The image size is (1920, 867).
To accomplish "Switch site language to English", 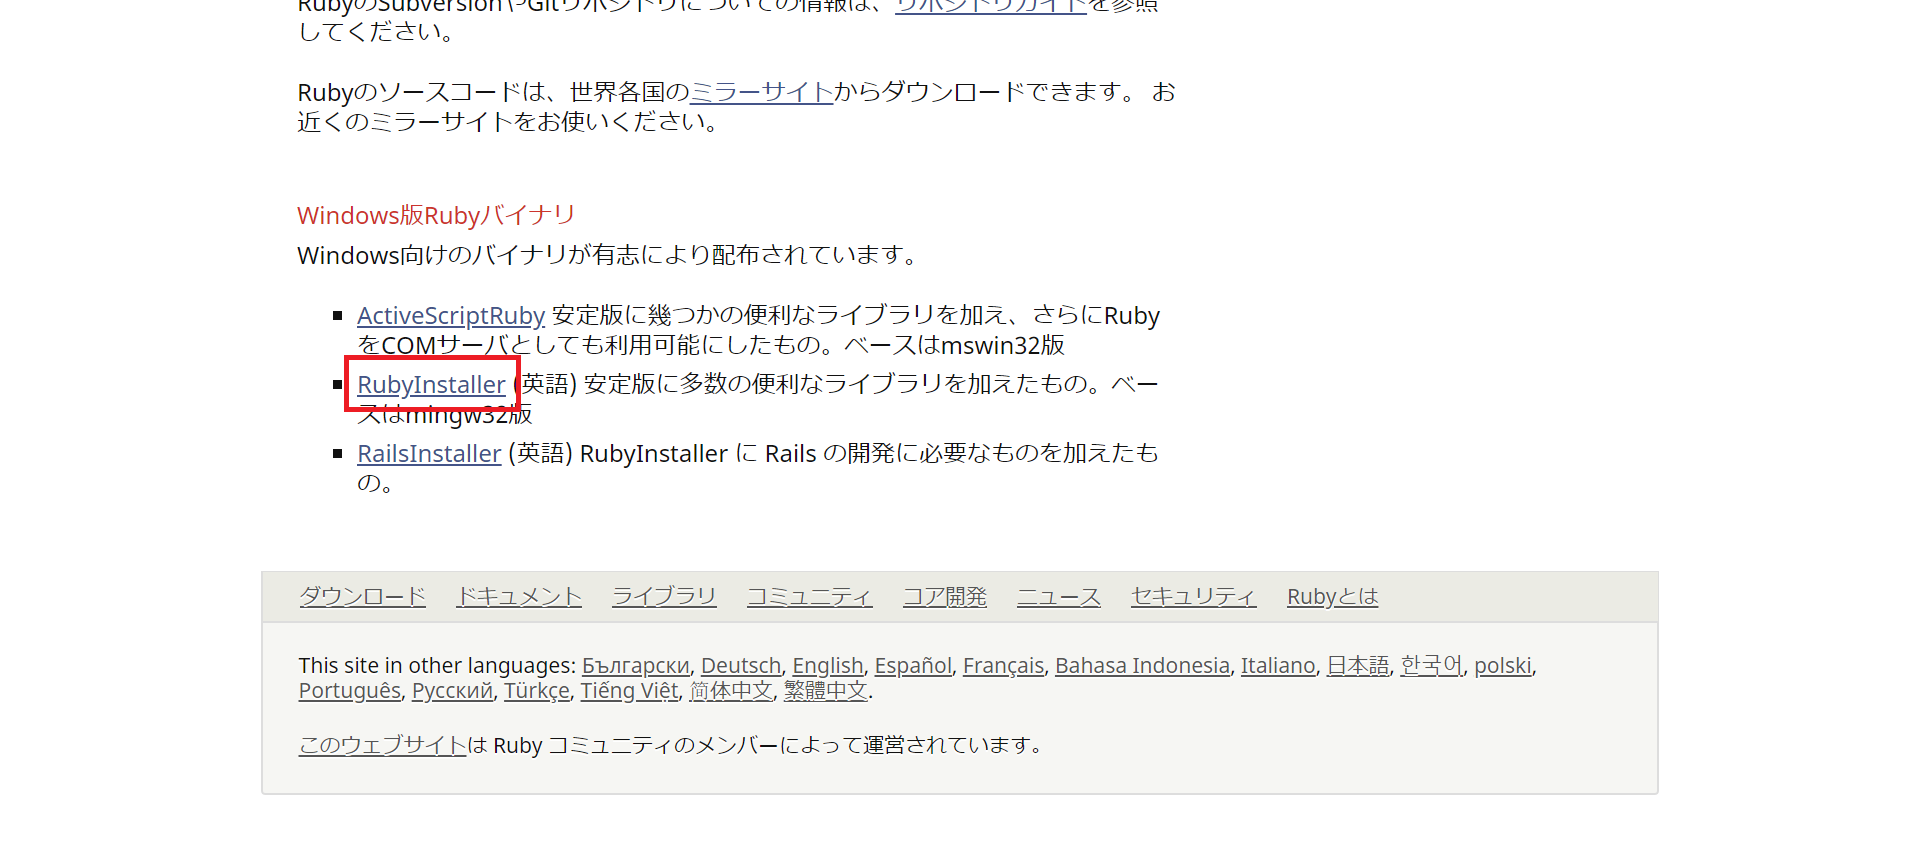I will pyautogui.click(x=828, y=666).
